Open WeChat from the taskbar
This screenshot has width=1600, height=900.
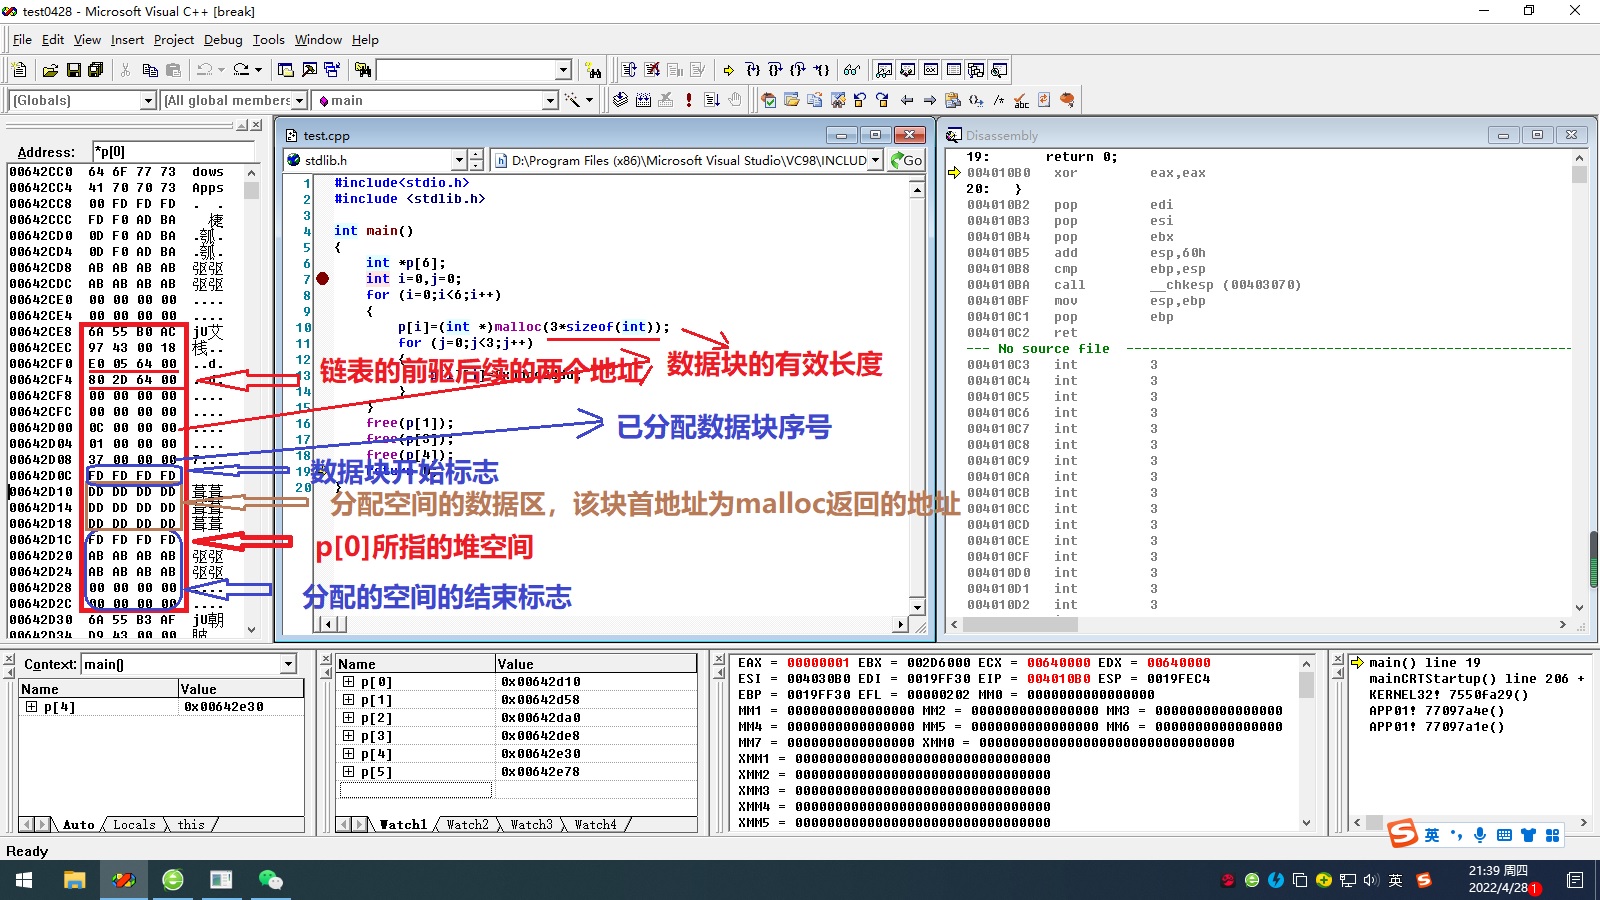pos(271,880)
